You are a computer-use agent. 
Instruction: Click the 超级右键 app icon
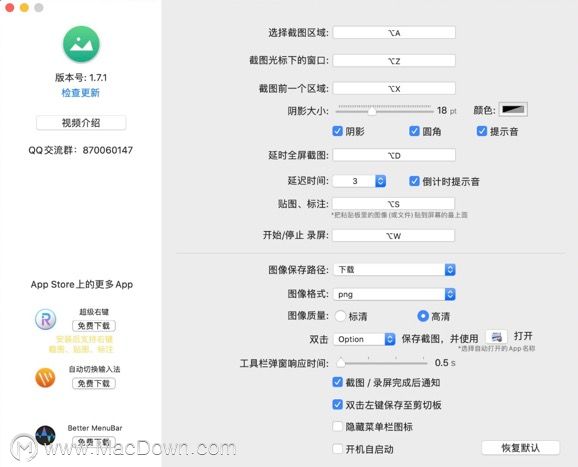pyautogui.click(x=46, y=319)
